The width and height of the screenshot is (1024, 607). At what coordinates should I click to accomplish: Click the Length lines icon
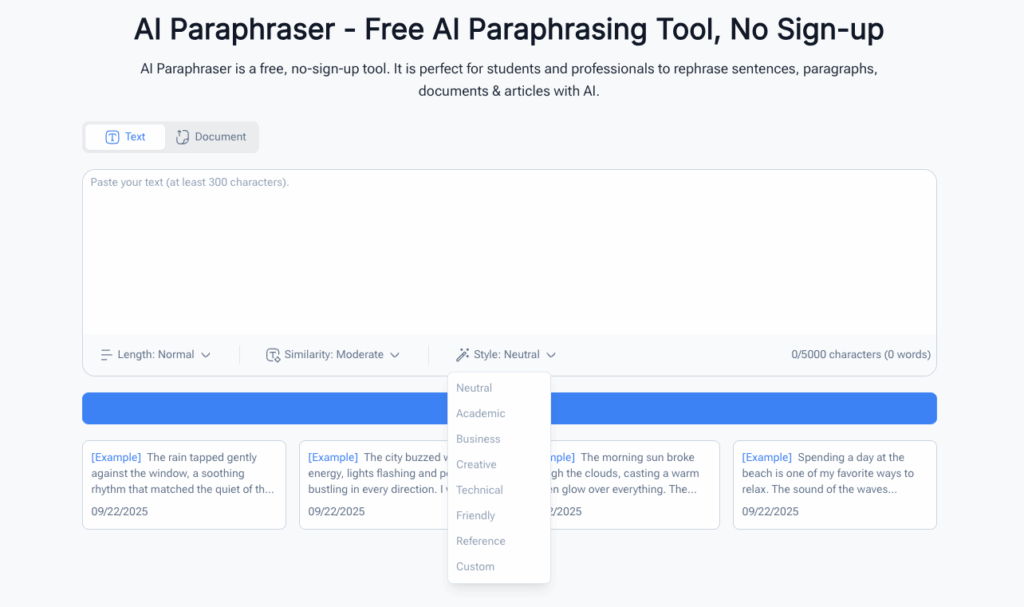(x=106, y=355)
